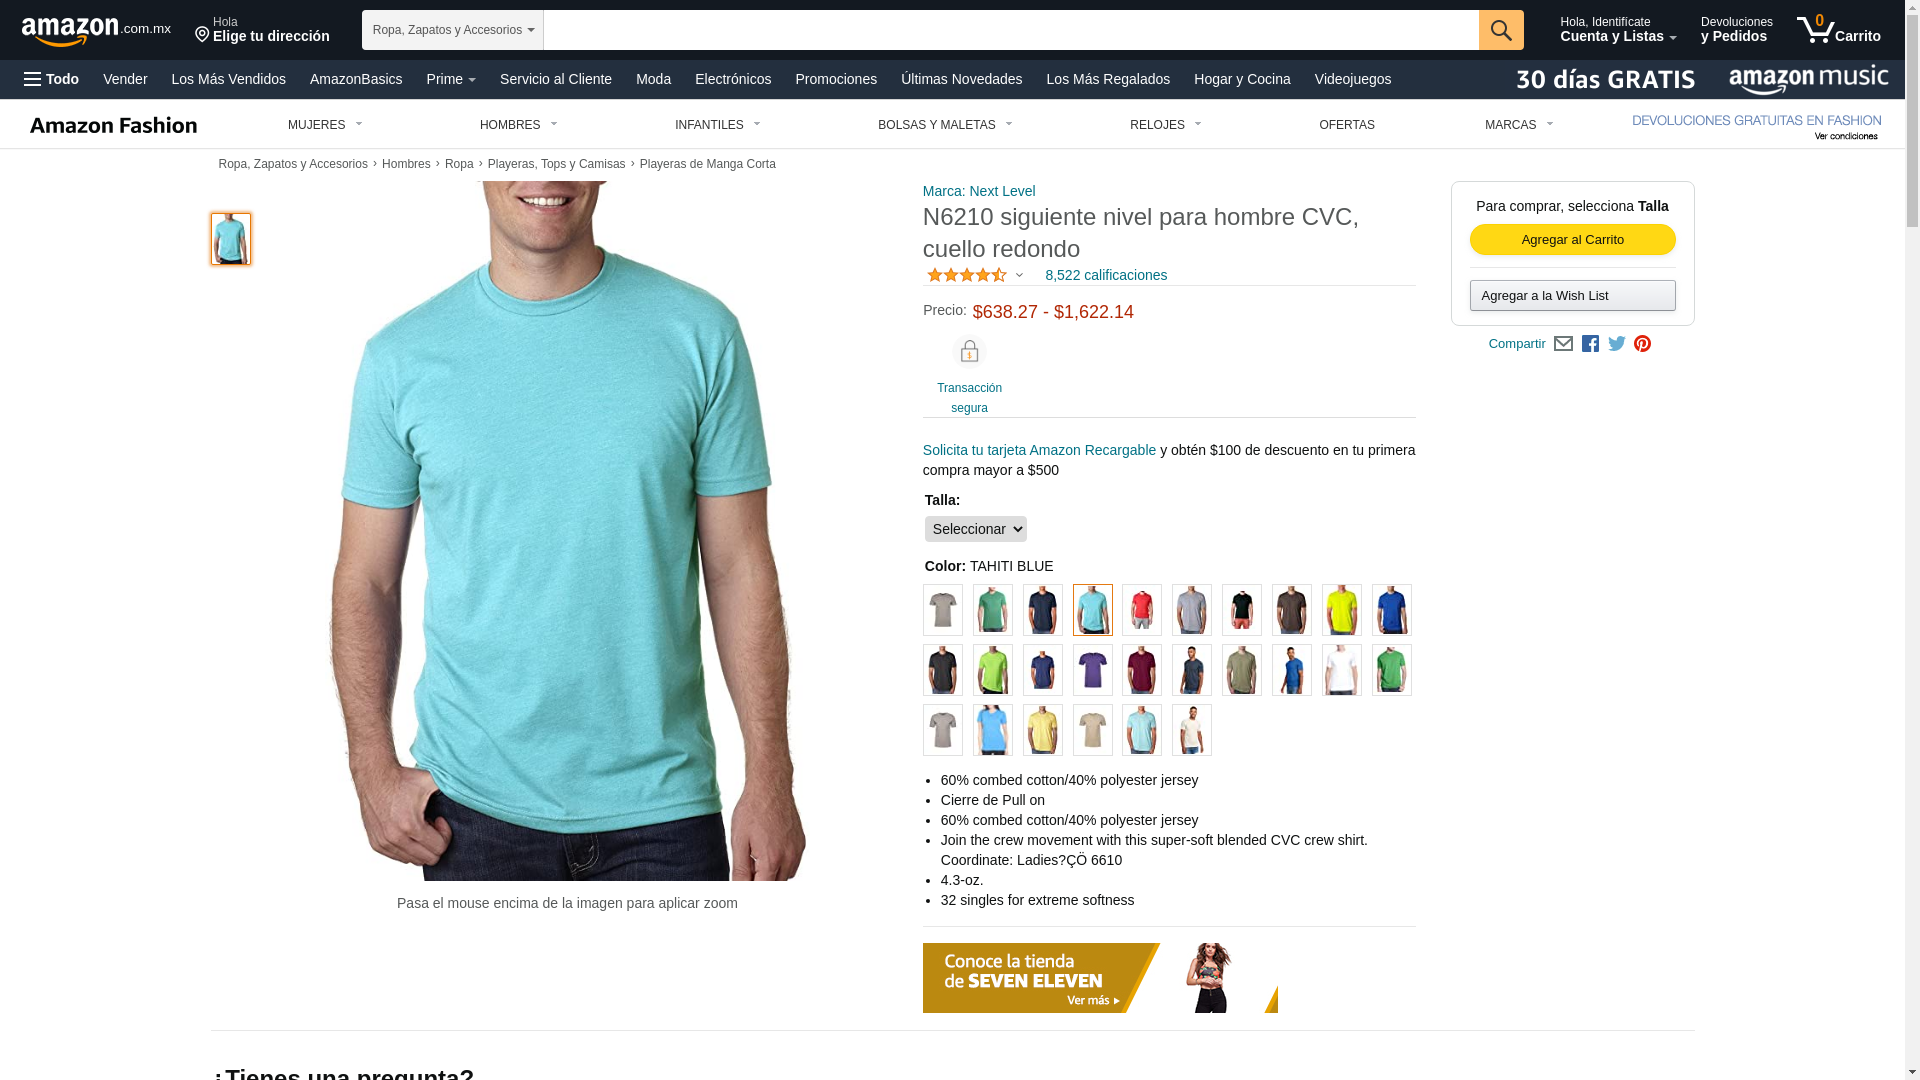Select the product thumbnail image

point(231,239)
